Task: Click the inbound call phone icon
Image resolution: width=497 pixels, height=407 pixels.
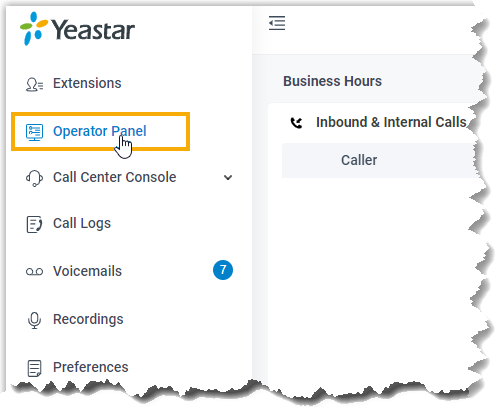Action: click(x=296, y=123)
